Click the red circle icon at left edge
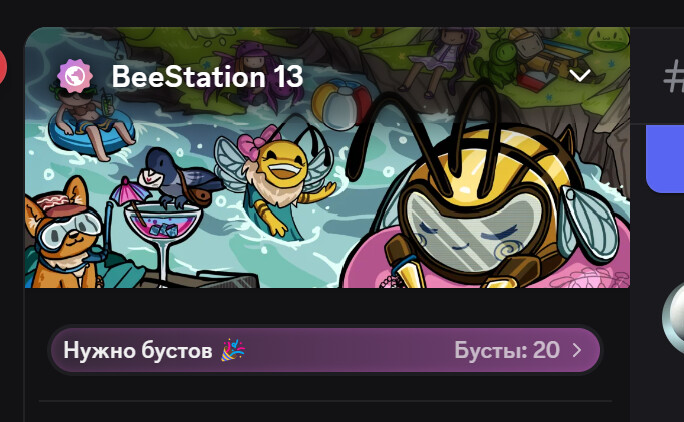 2,68
